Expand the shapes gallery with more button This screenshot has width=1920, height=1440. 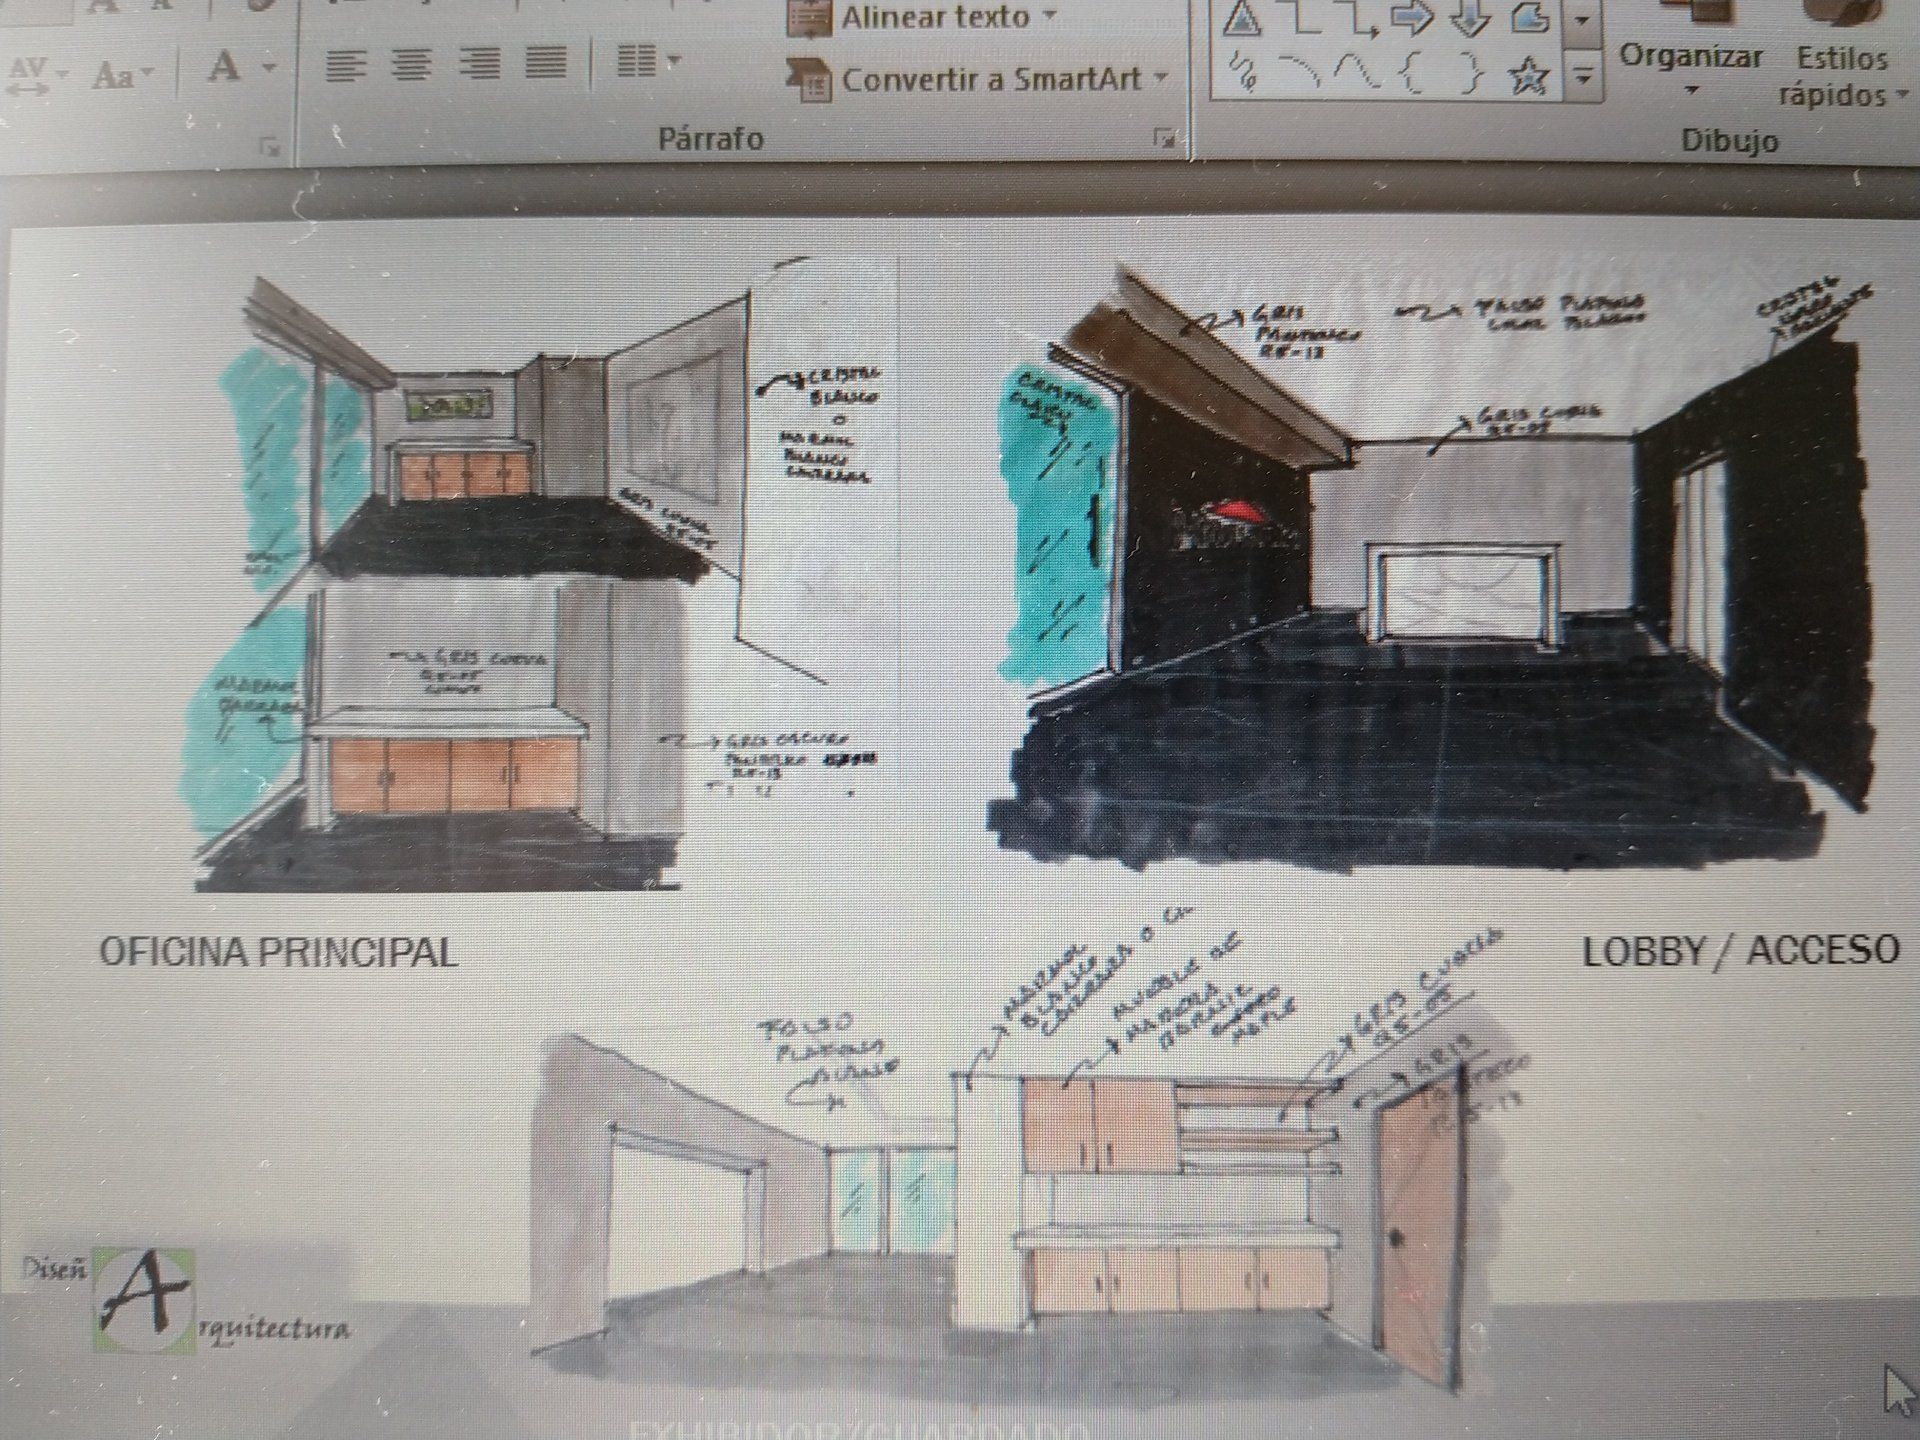click(x=1583, y=76)
